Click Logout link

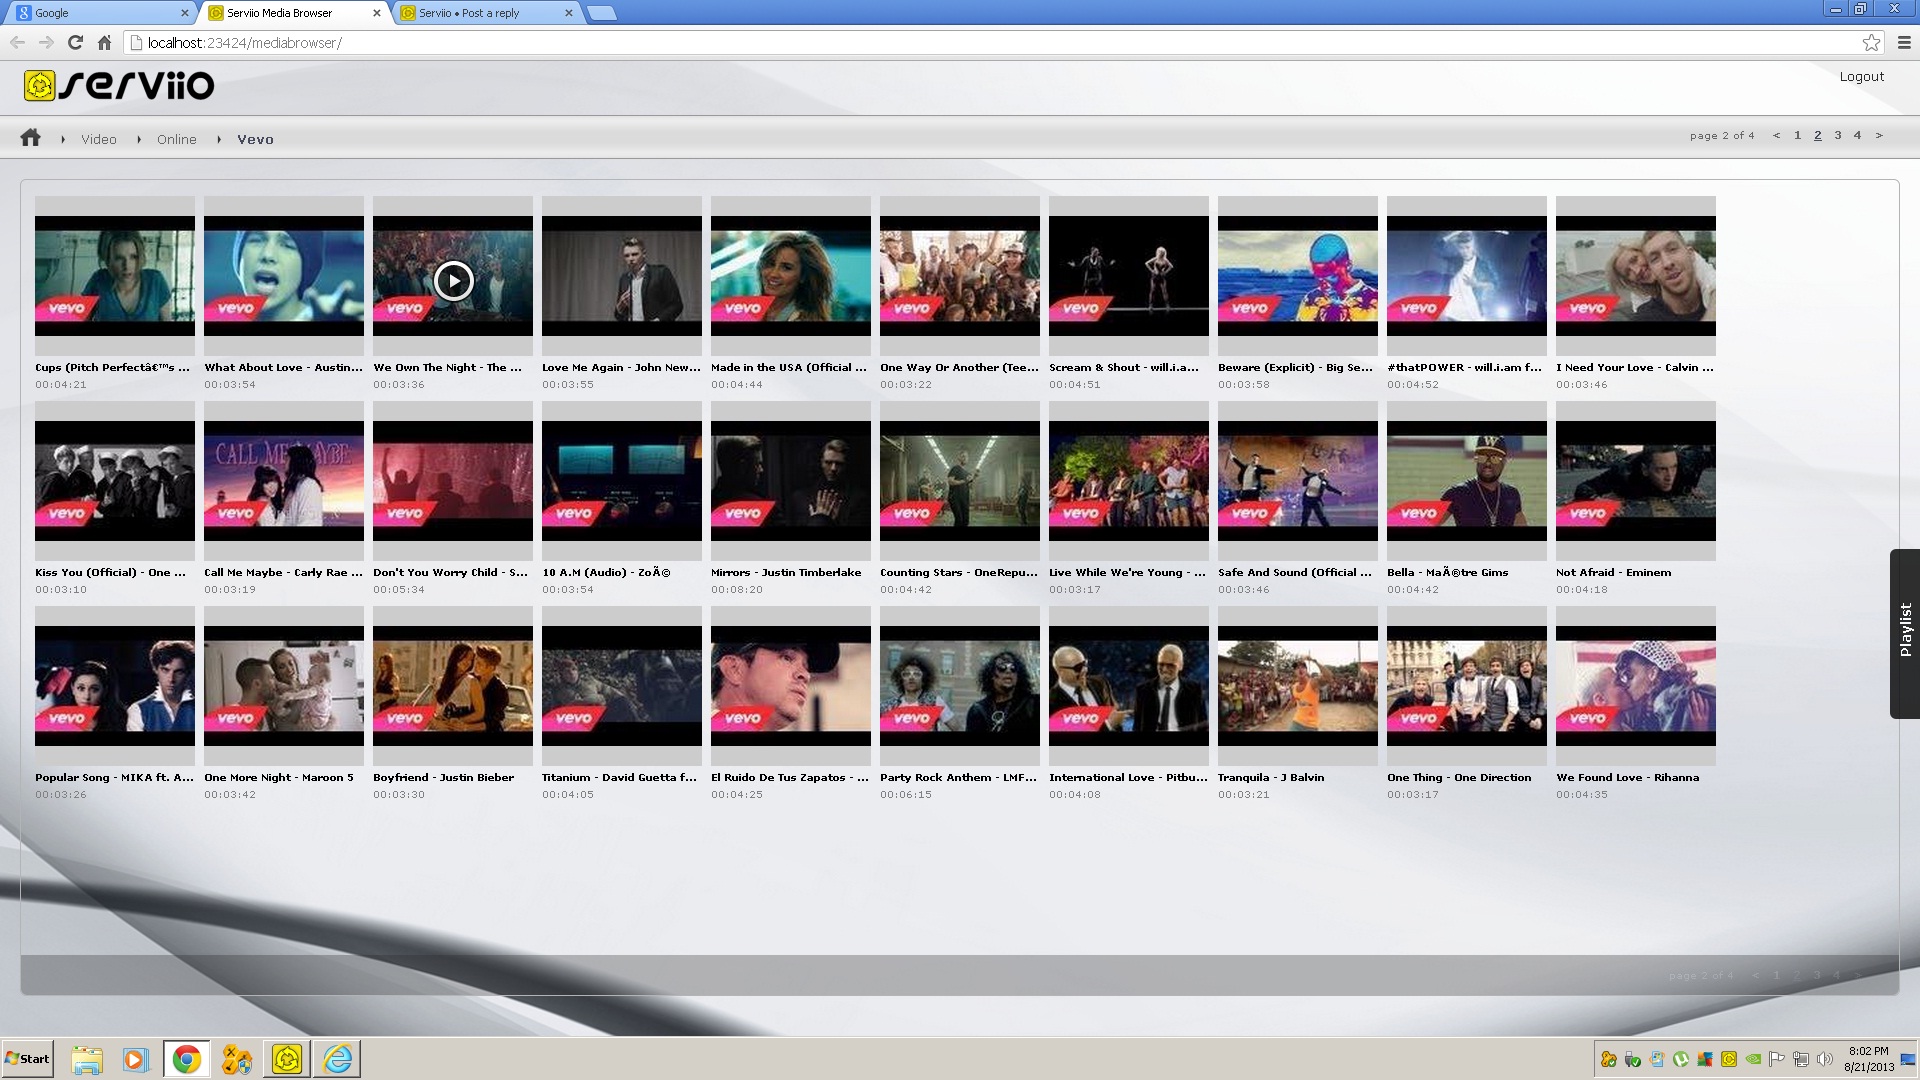tap(1861, 76)
